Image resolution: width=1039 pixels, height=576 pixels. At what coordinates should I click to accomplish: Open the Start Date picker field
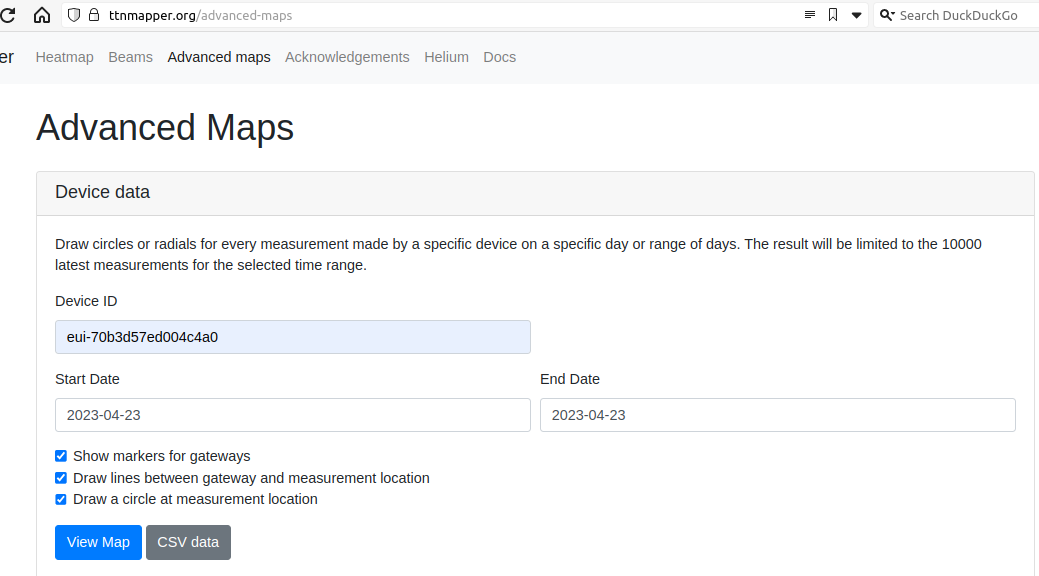point(293,415)
